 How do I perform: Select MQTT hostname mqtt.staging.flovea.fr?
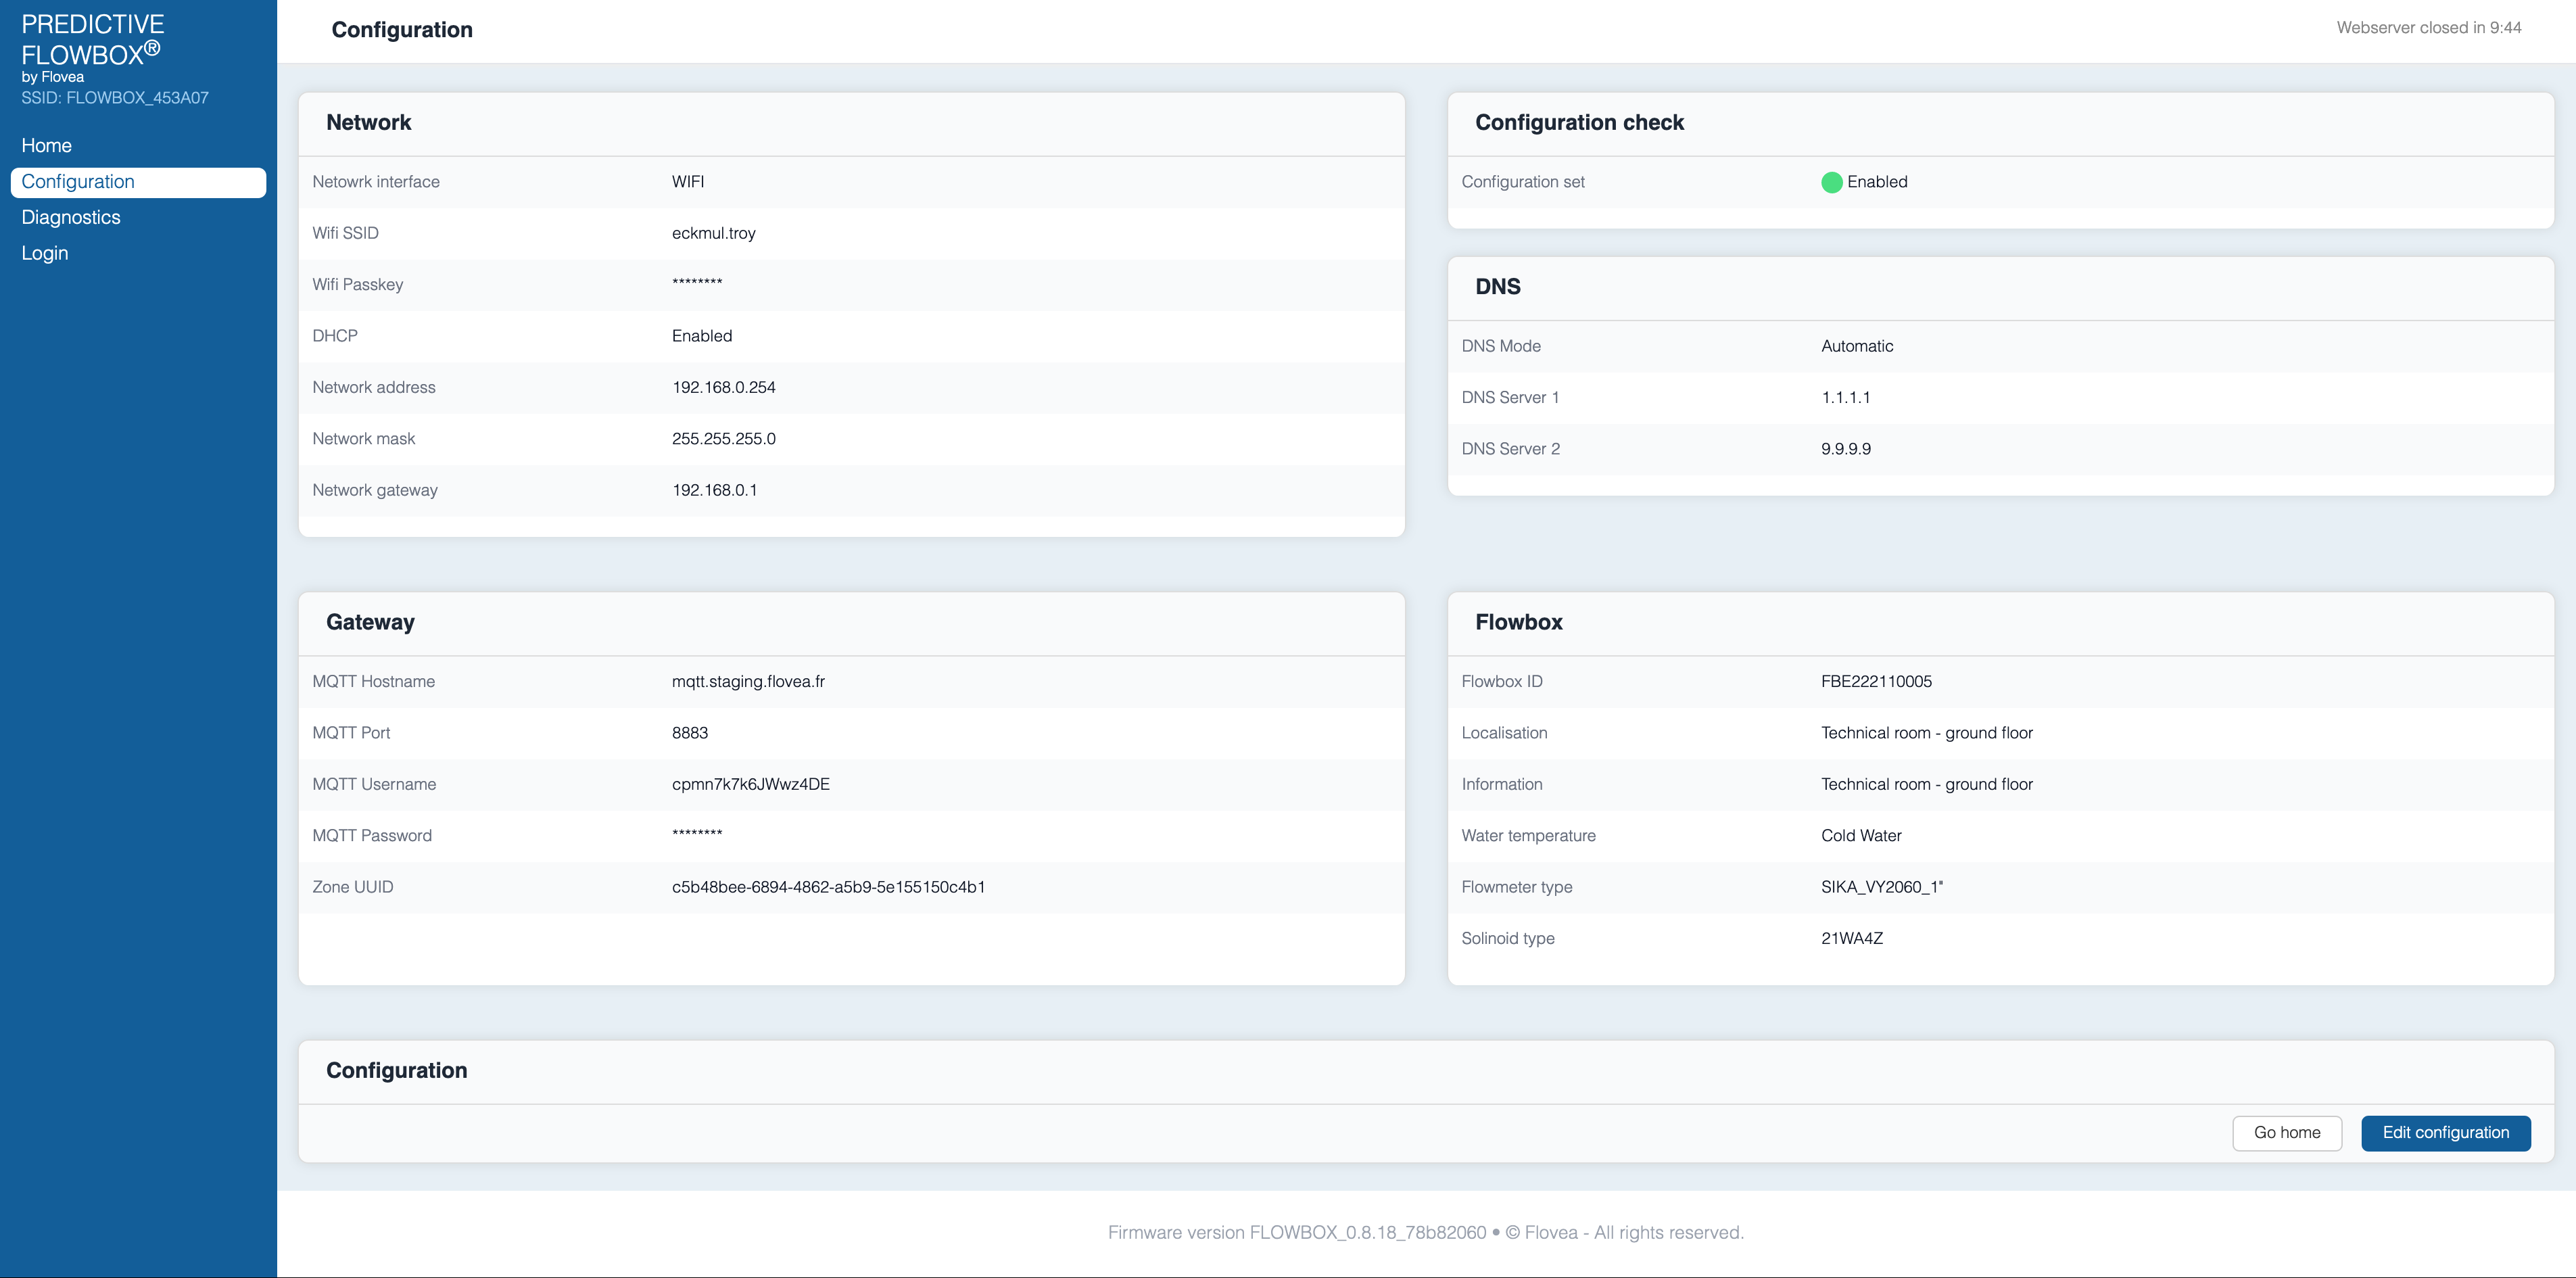[748, 682]
